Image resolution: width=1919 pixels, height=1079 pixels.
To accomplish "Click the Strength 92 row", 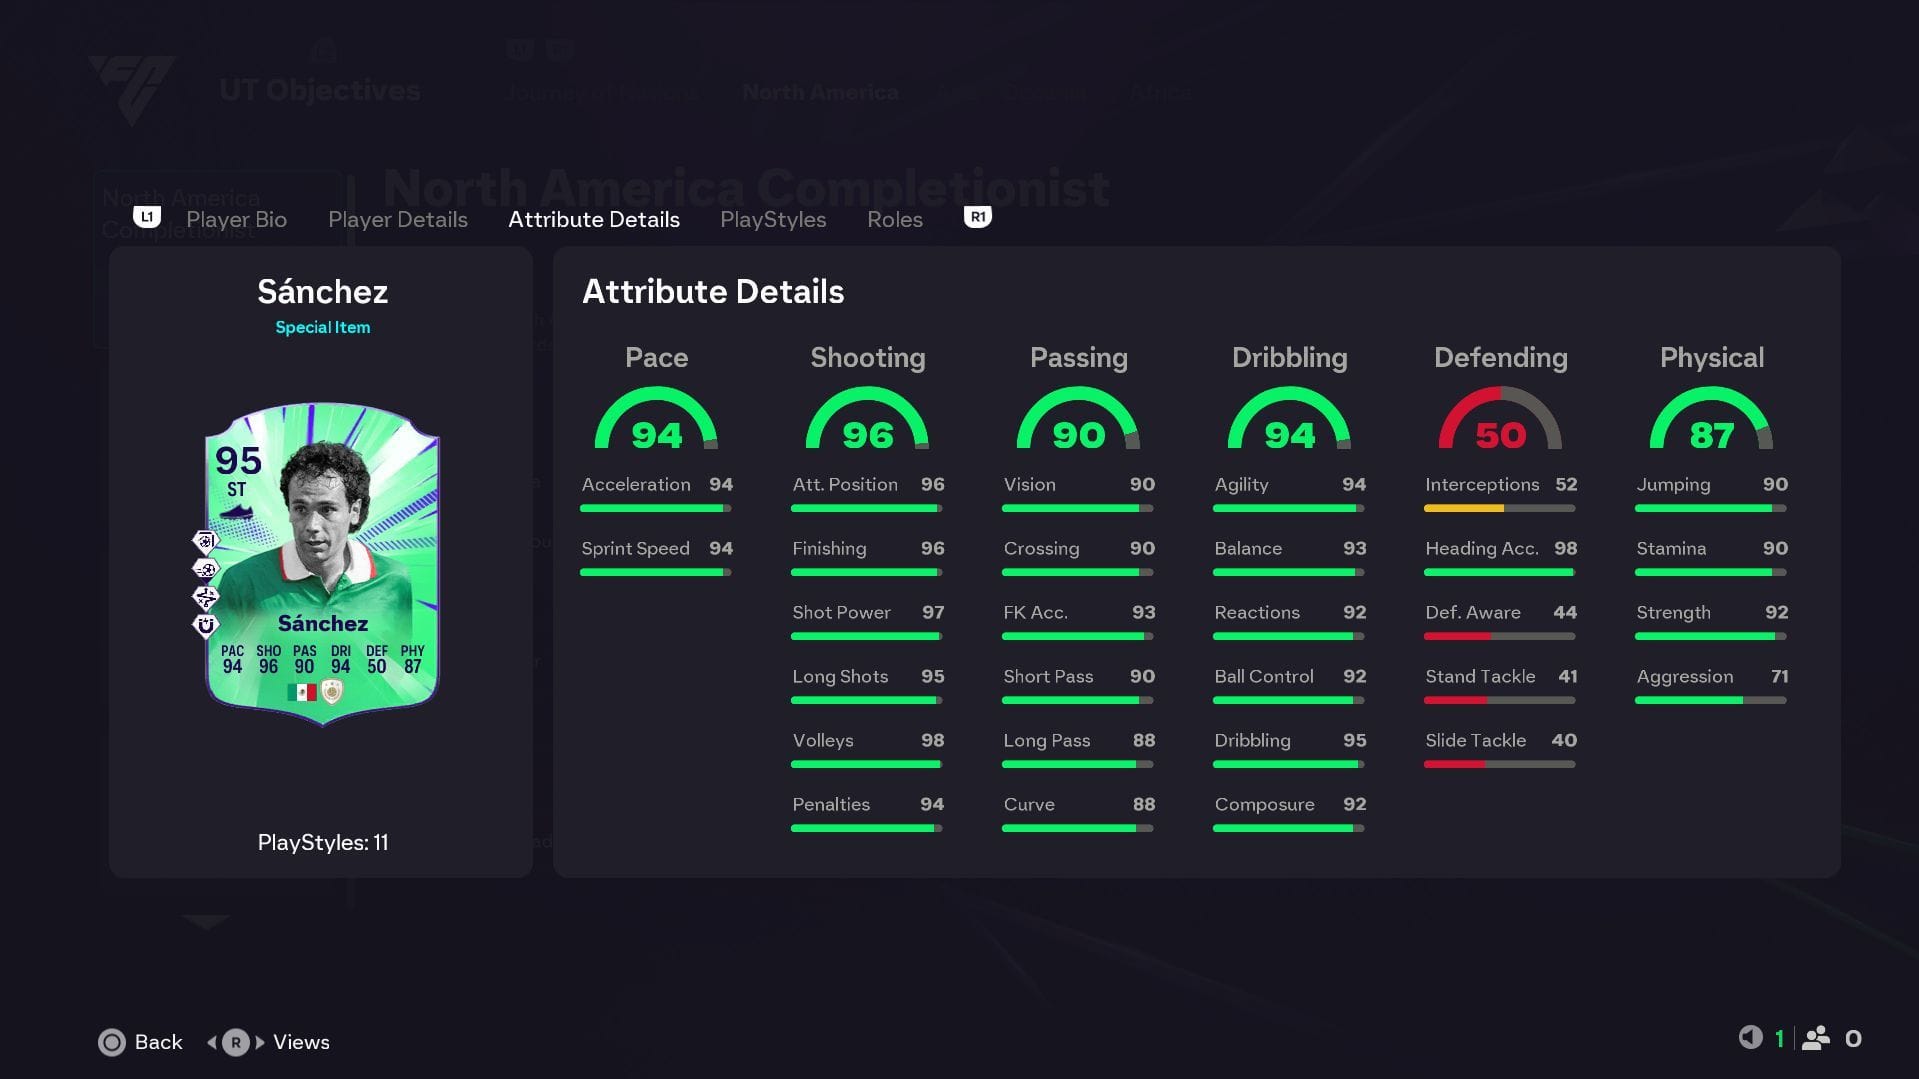I will click(x=1711, y=621).
